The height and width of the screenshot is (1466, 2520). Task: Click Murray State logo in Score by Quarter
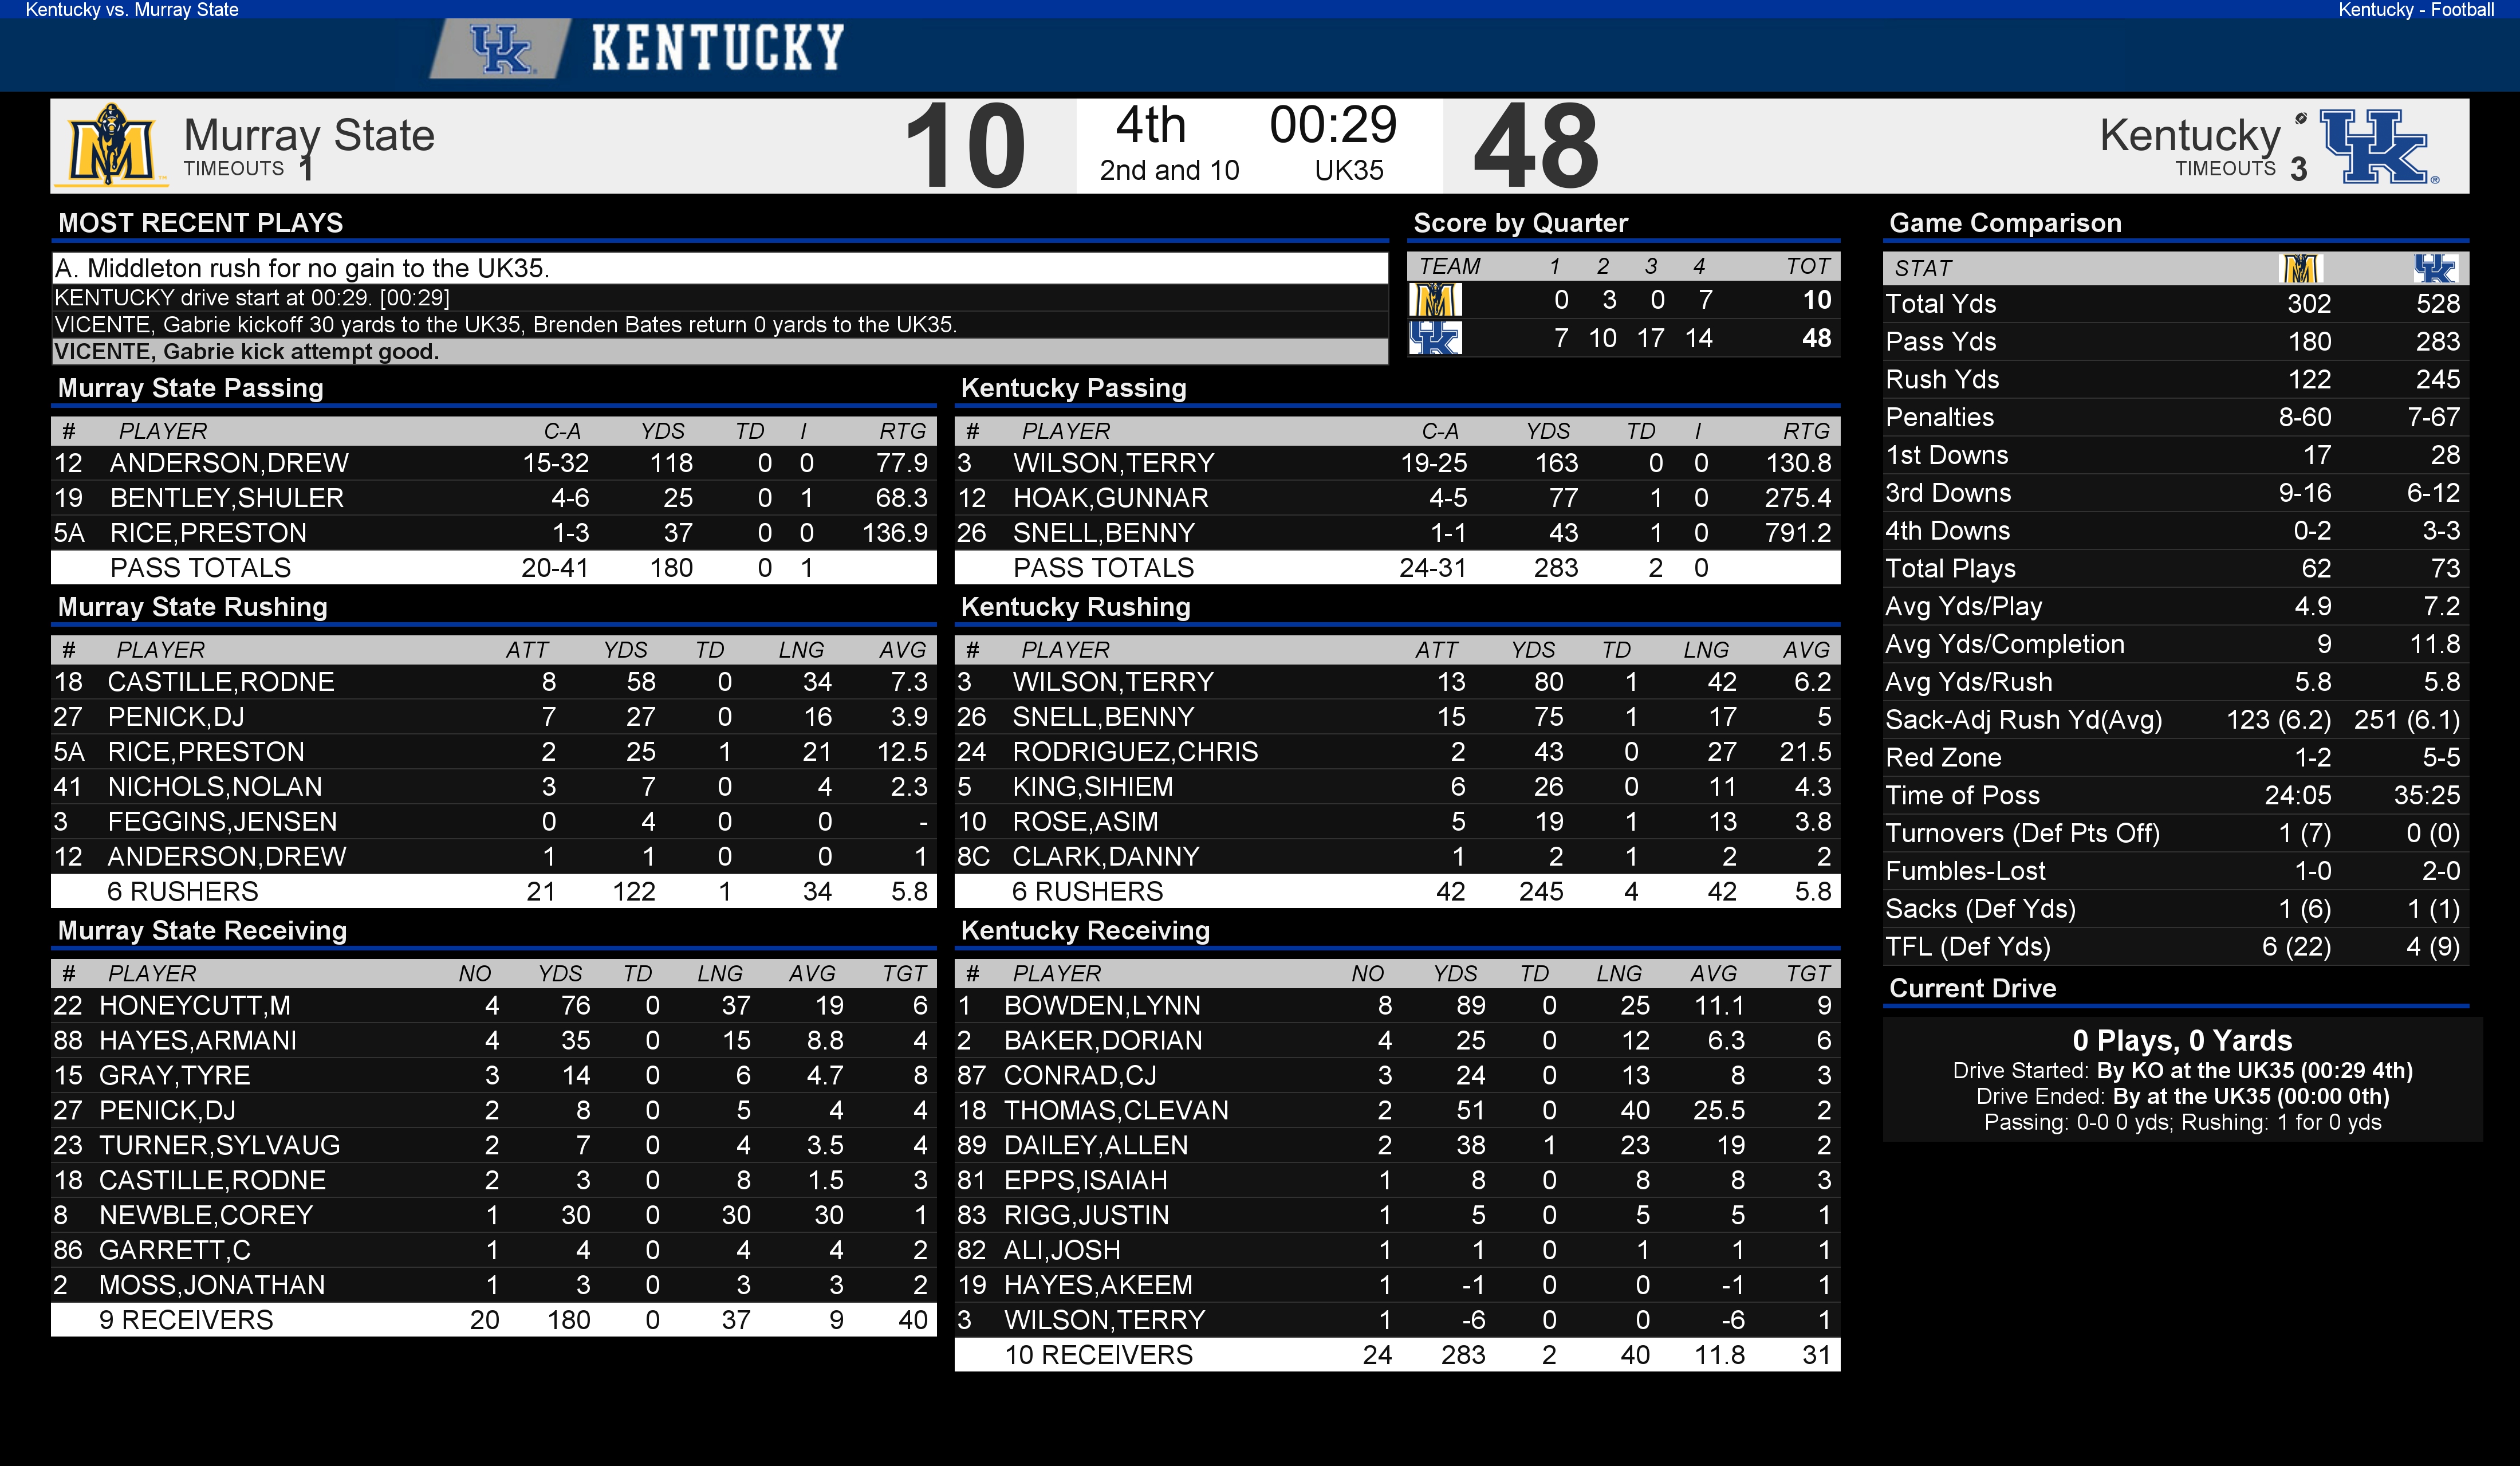1435,300
